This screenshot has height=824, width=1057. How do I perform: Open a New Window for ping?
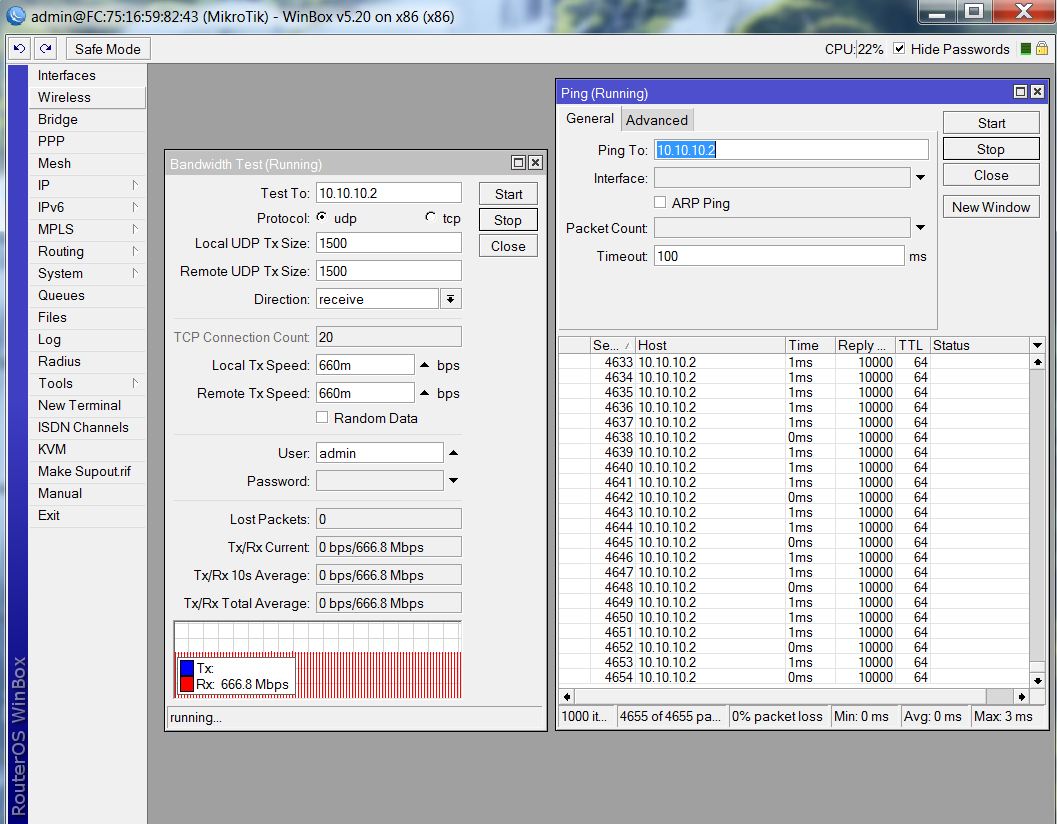(x=990, y=207)
